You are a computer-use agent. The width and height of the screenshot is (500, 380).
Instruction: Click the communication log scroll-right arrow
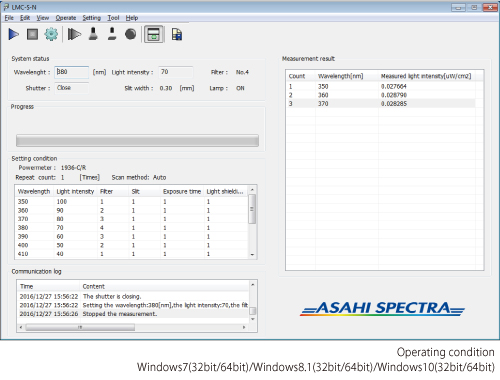(x=244, y=327)
